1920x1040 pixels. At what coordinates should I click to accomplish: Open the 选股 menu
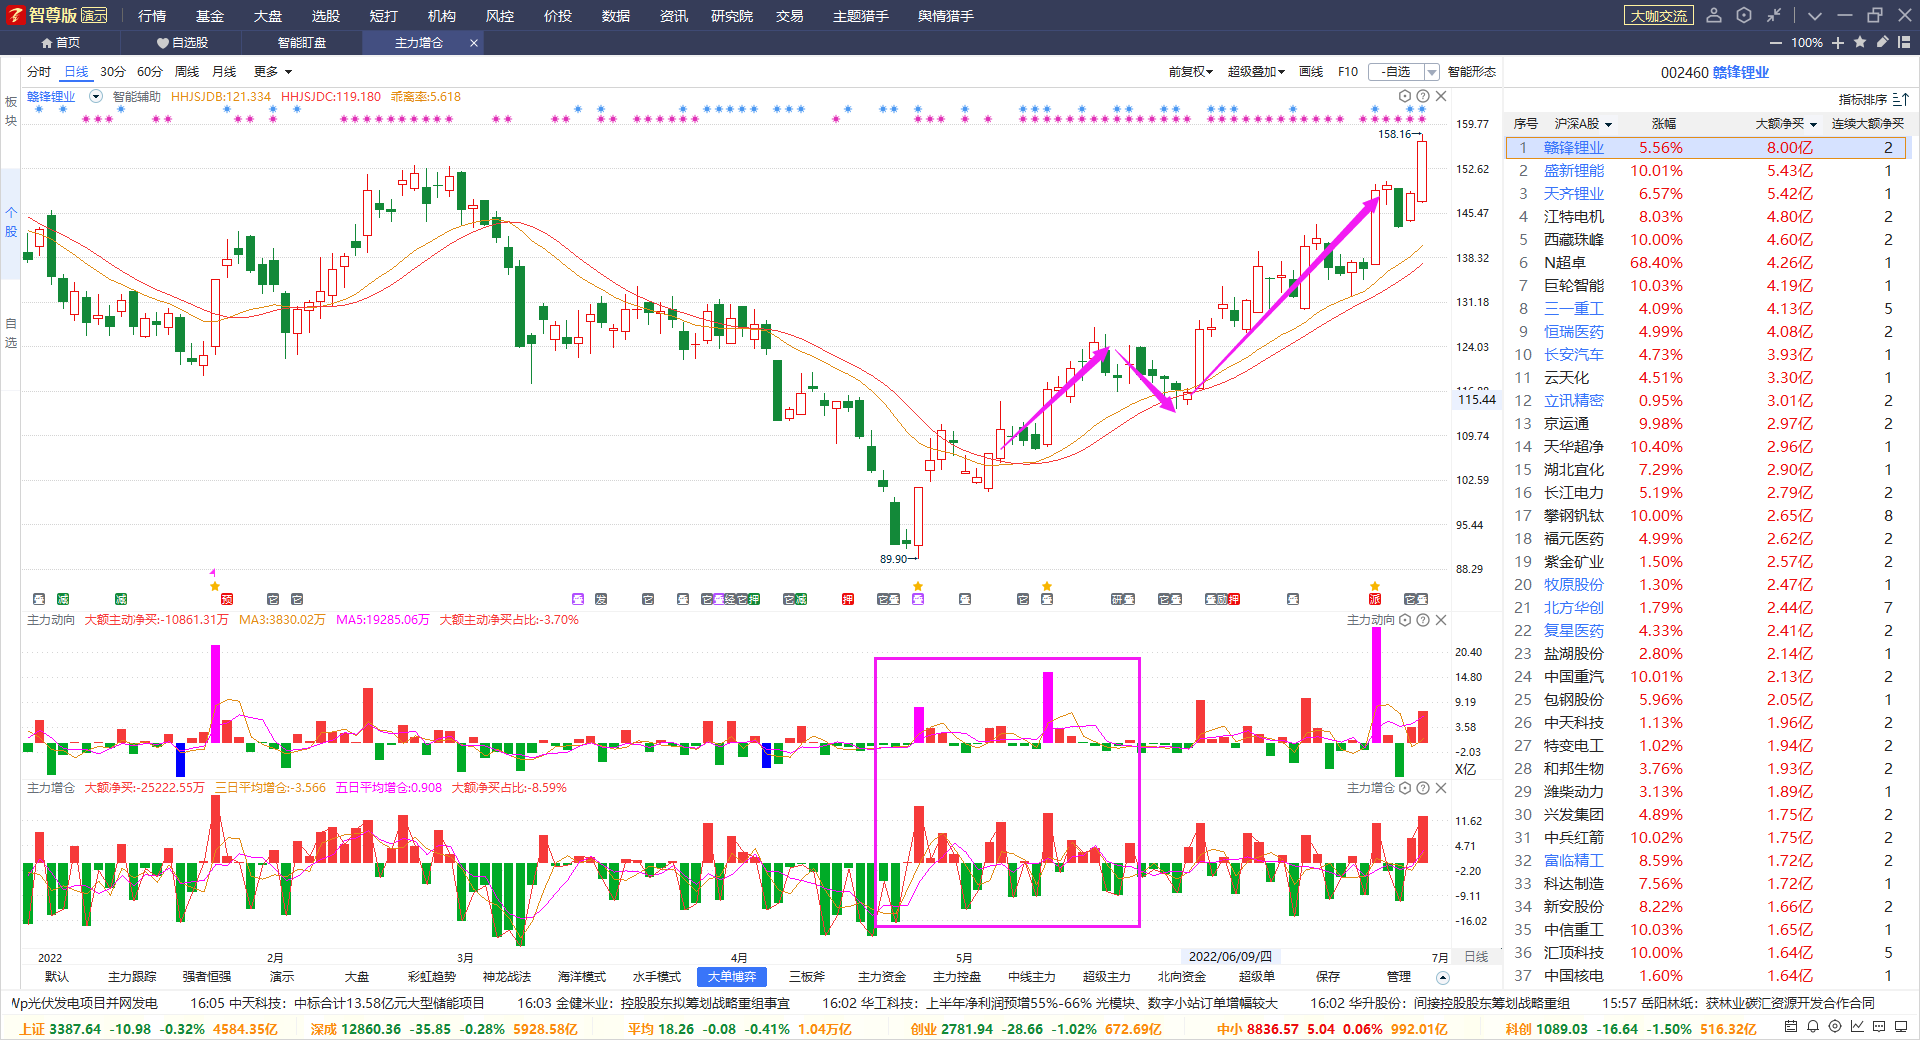point(326,16)
